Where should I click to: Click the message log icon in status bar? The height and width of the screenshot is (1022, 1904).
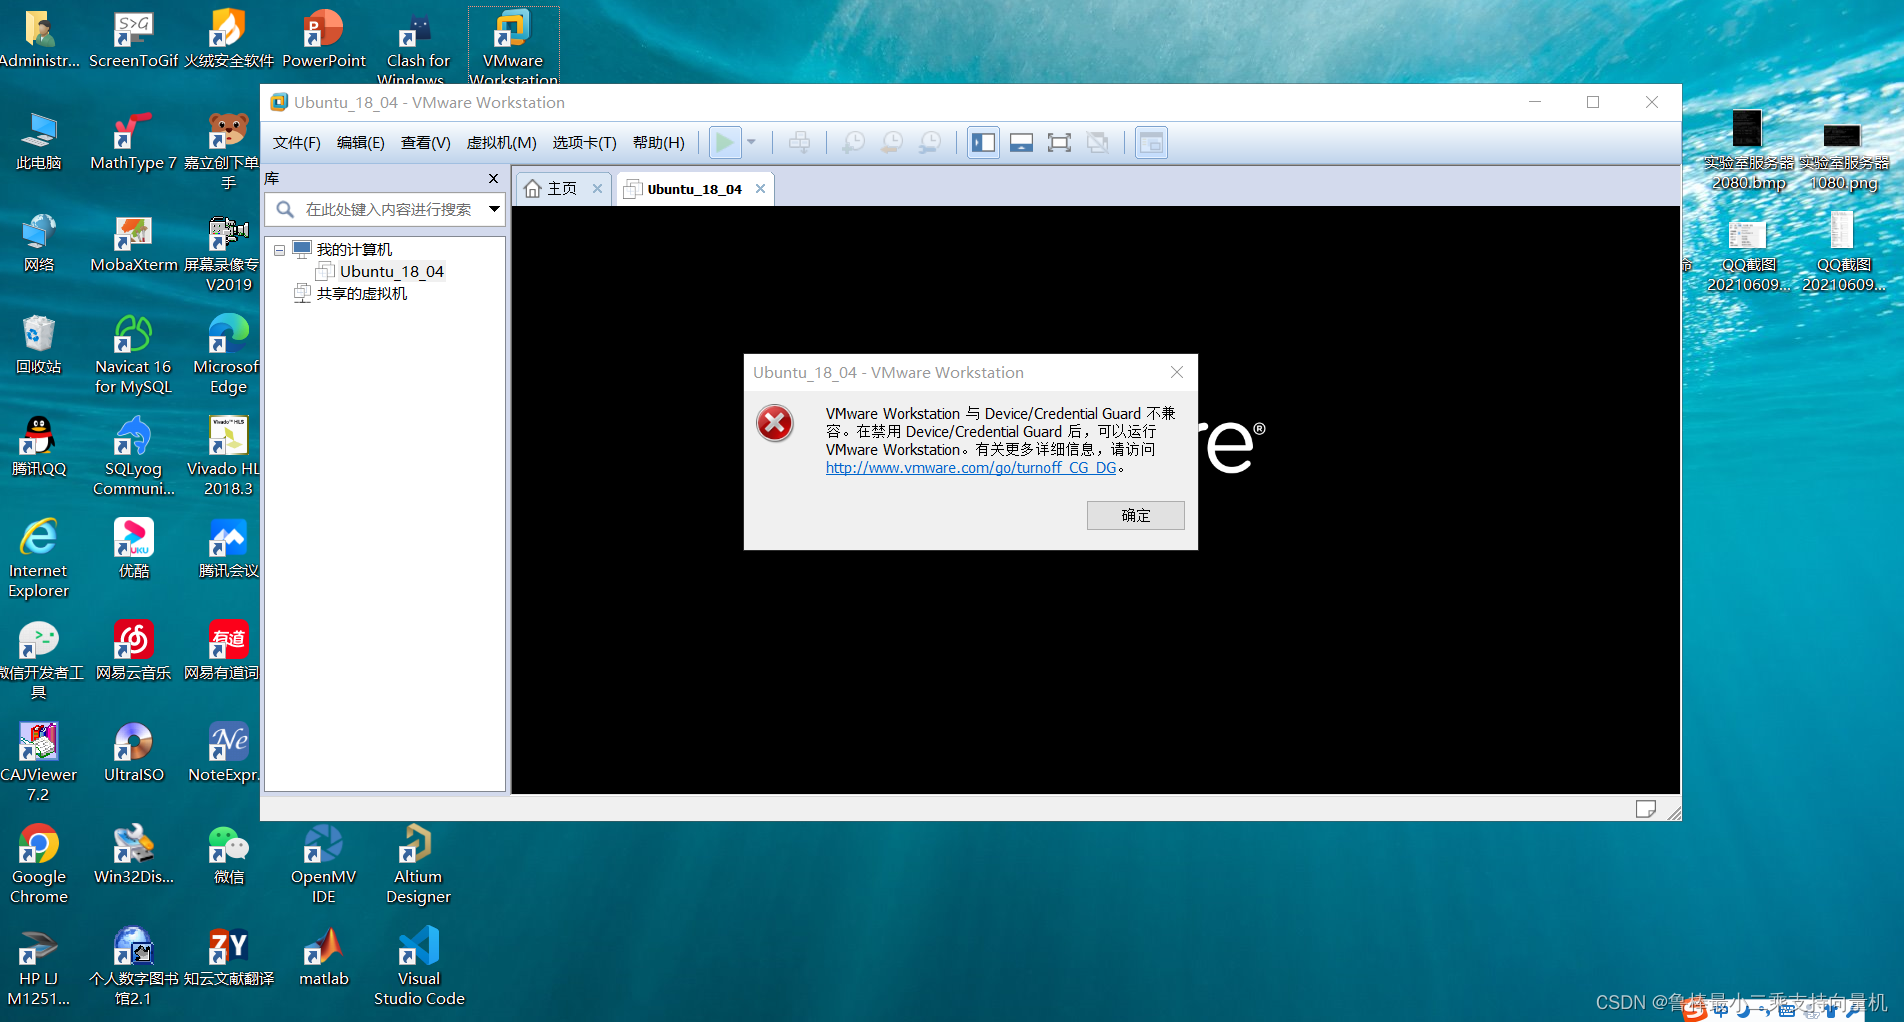pos(1645,809)
